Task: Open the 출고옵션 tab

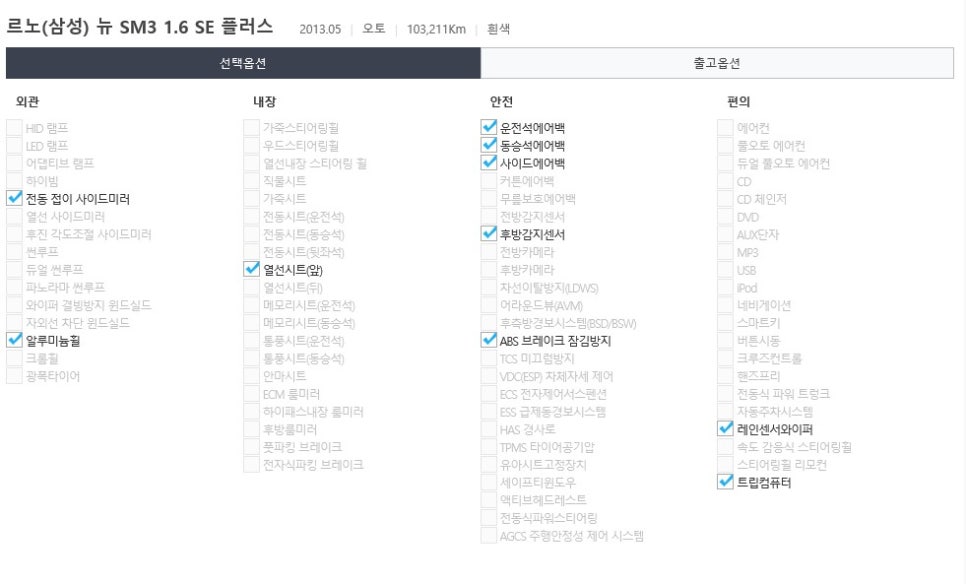Action: 717,63
